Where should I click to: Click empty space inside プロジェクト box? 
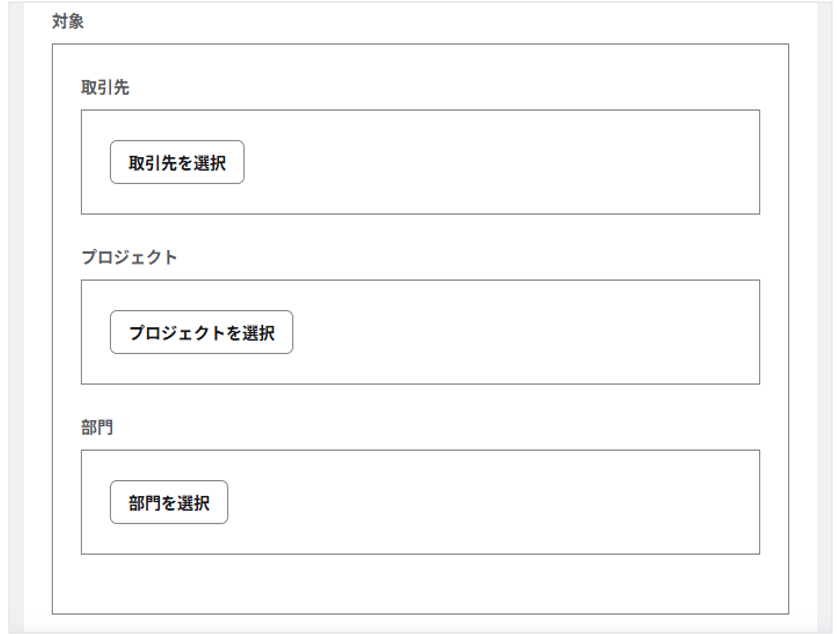pyautogui.click(x=520, y=333)
